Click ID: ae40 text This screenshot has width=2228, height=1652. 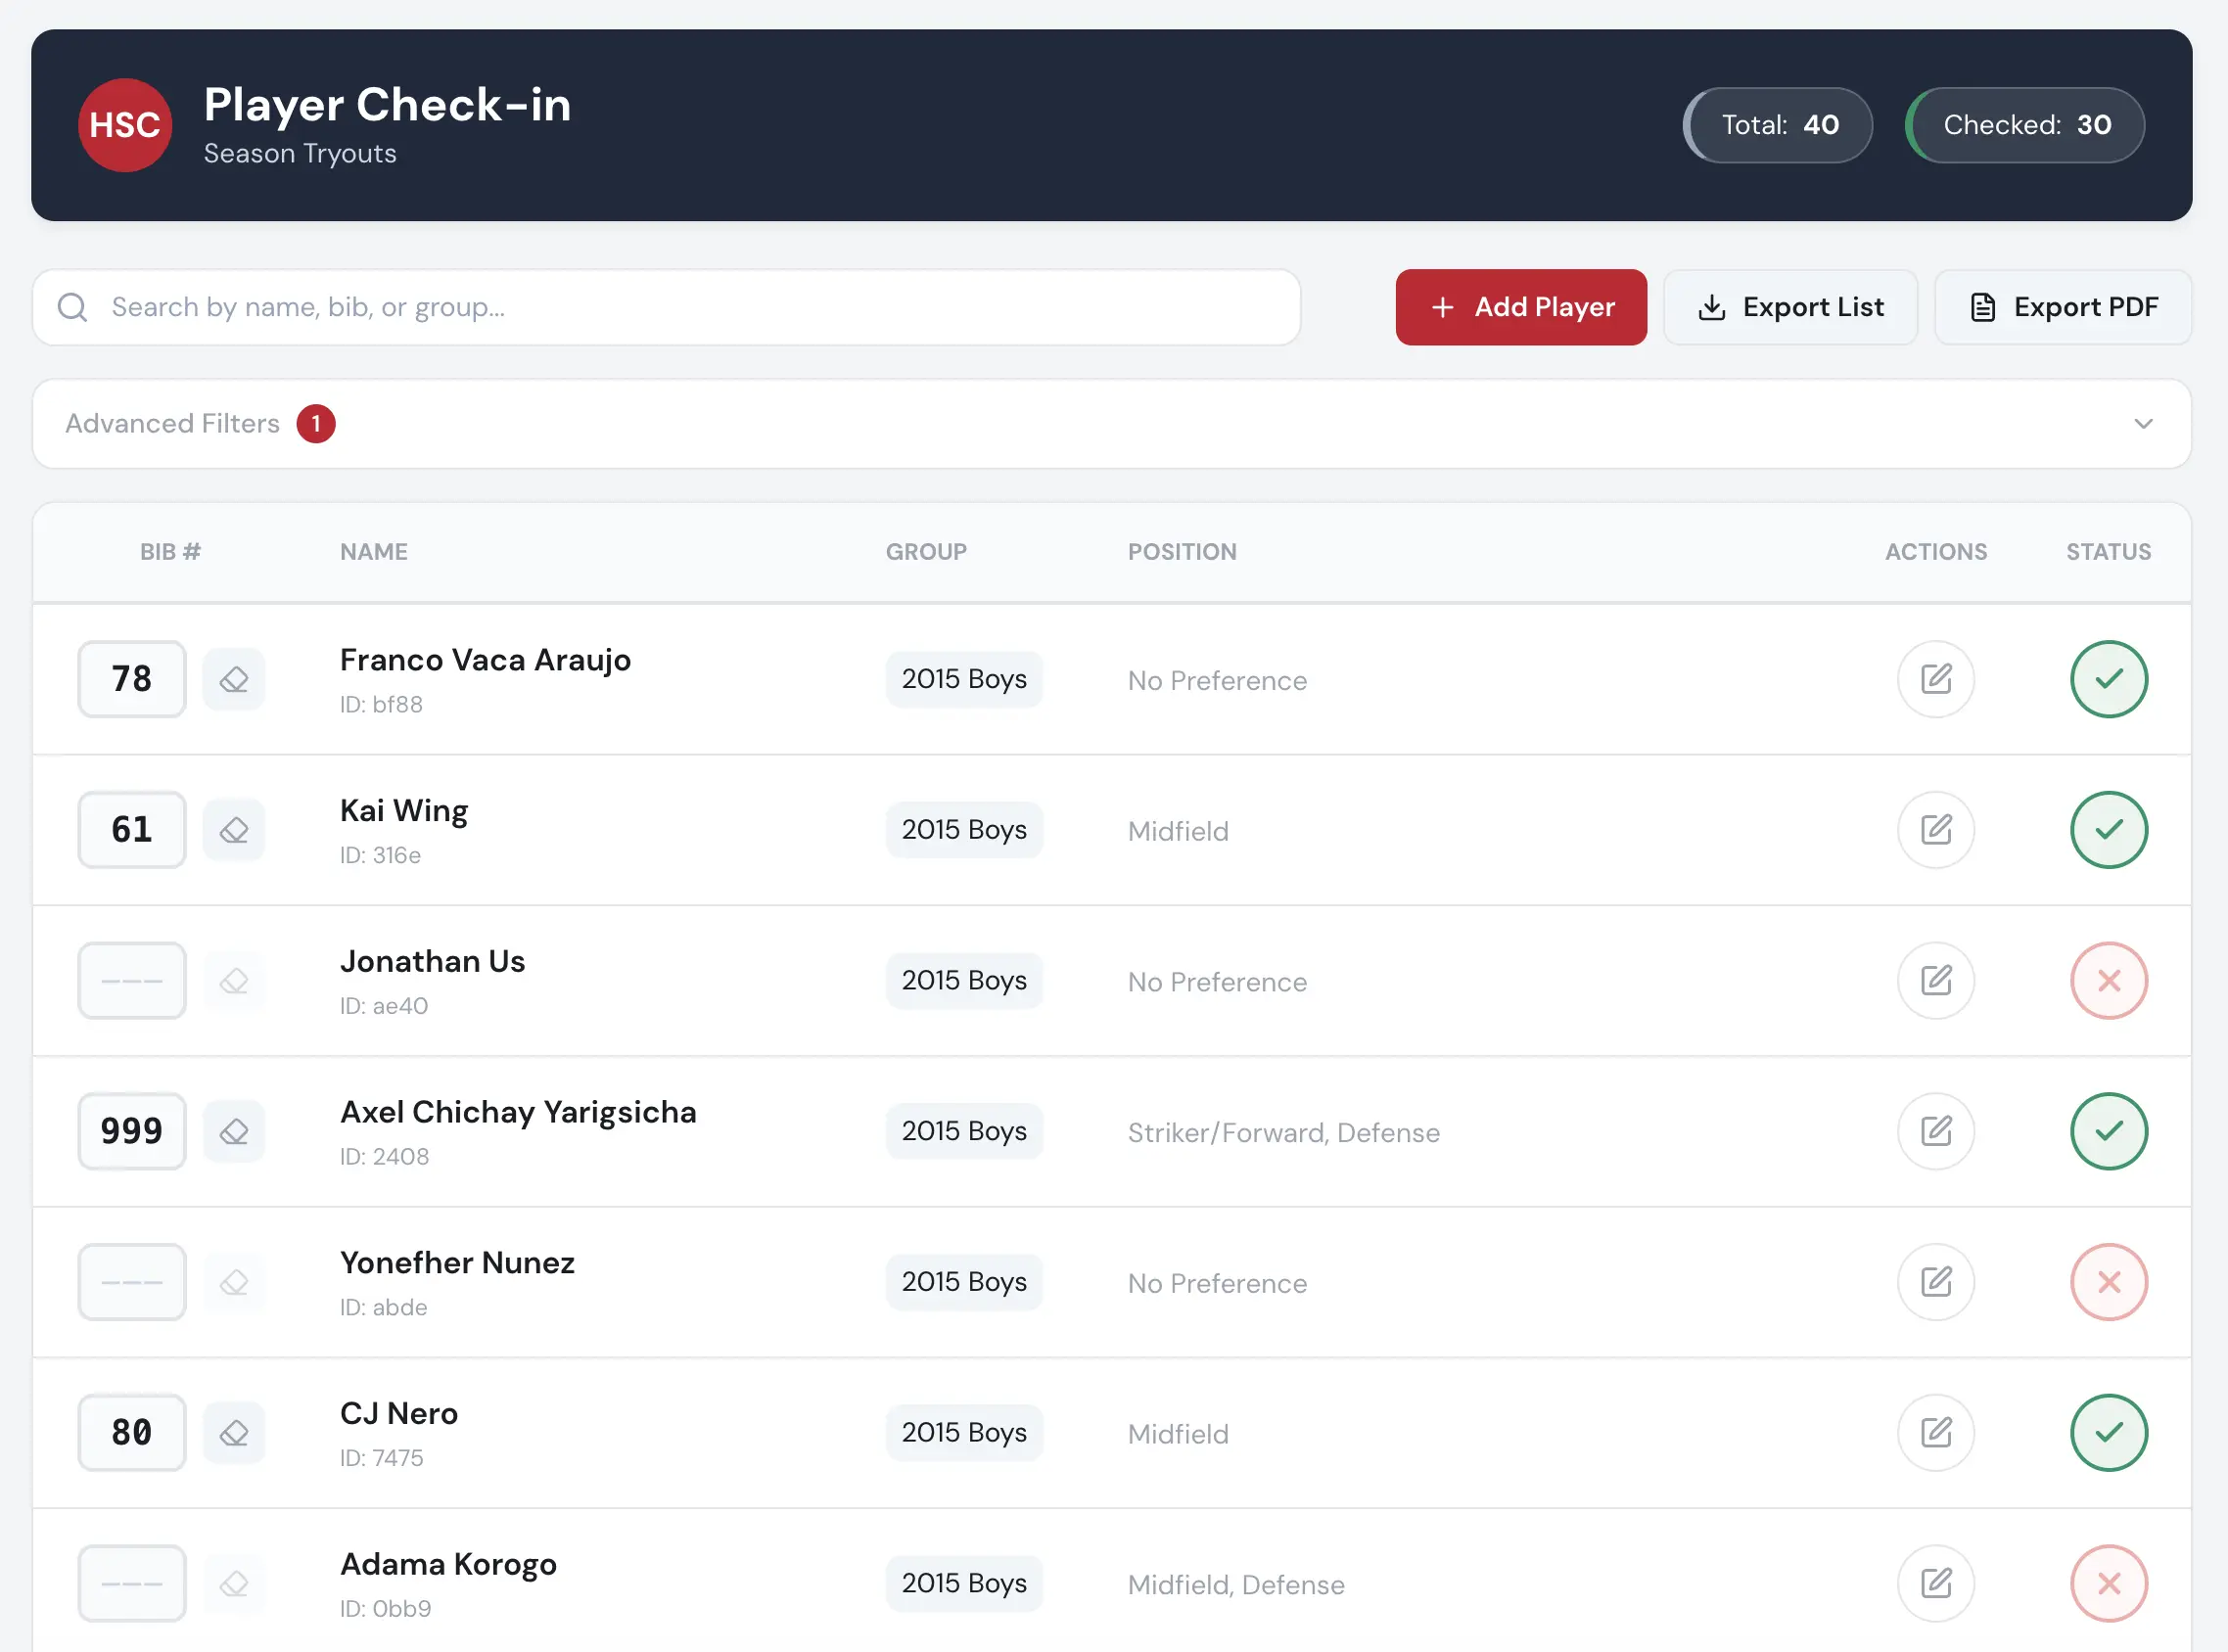(384, 1006)
